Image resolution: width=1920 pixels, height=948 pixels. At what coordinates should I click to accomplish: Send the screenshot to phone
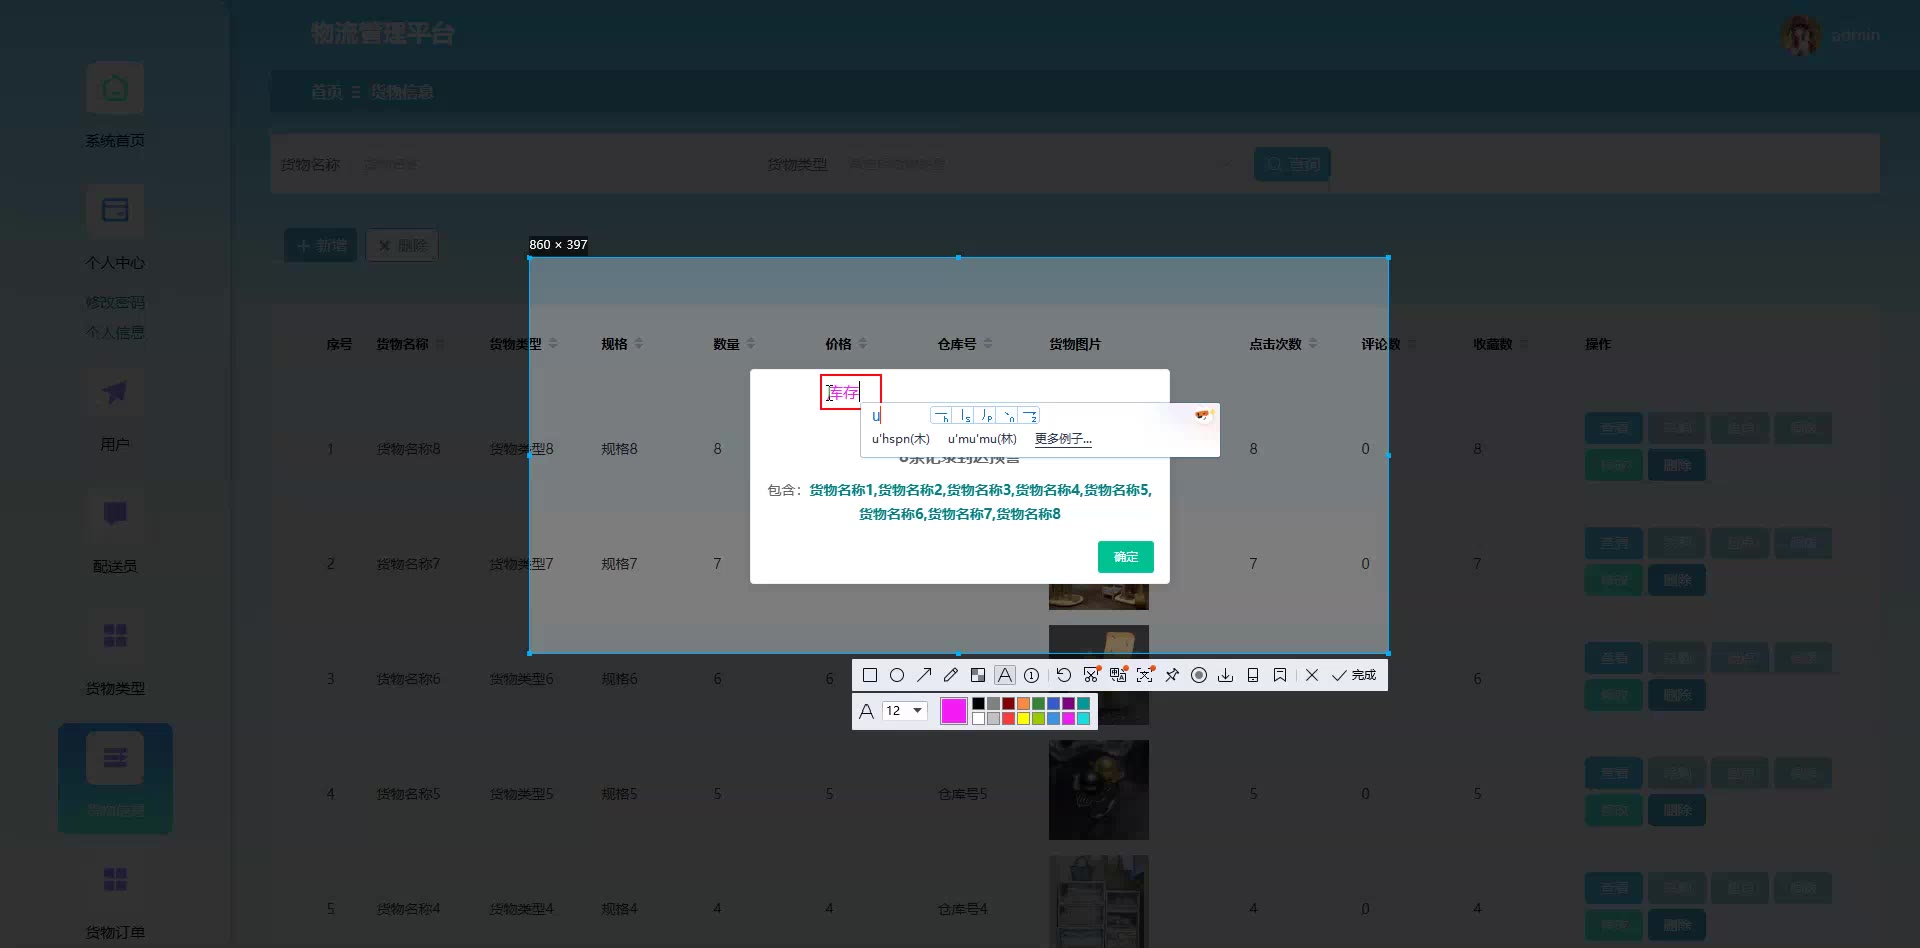1253,675
